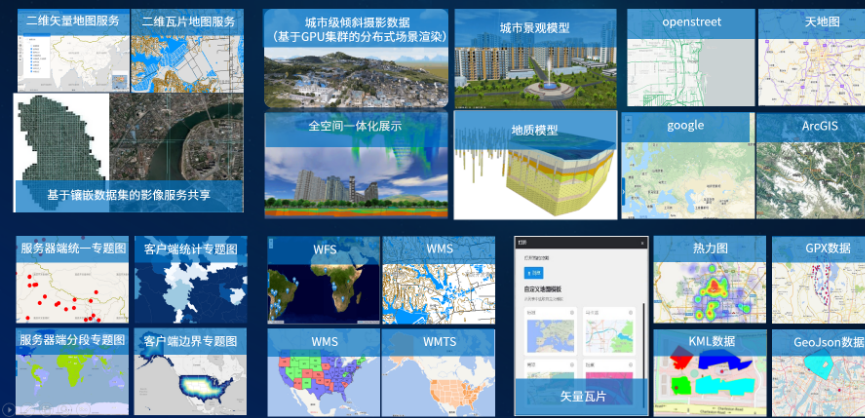Image resolution: width=865 pixels, height=418 pixels.
Task: Click the blue button in the 矢量瓦片 panel
Action: point(533,273)
